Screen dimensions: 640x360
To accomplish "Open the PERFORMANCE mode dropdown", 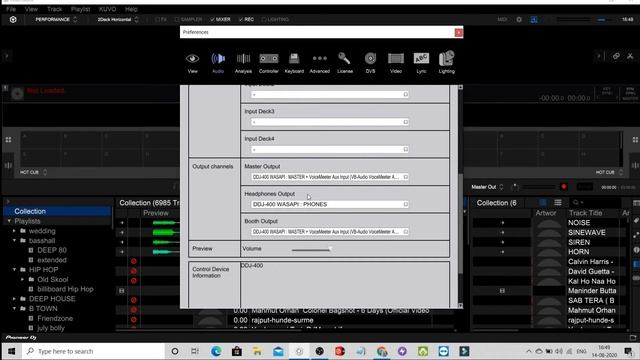I will [x=56, y=19].
